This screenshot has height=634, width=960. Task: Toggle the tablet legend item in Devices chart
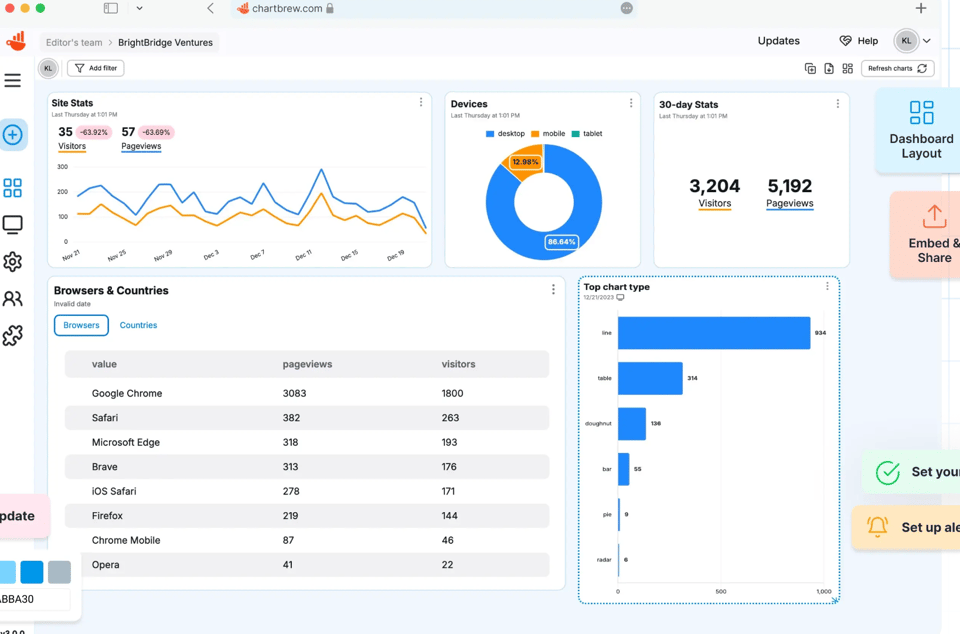point(587,134)
